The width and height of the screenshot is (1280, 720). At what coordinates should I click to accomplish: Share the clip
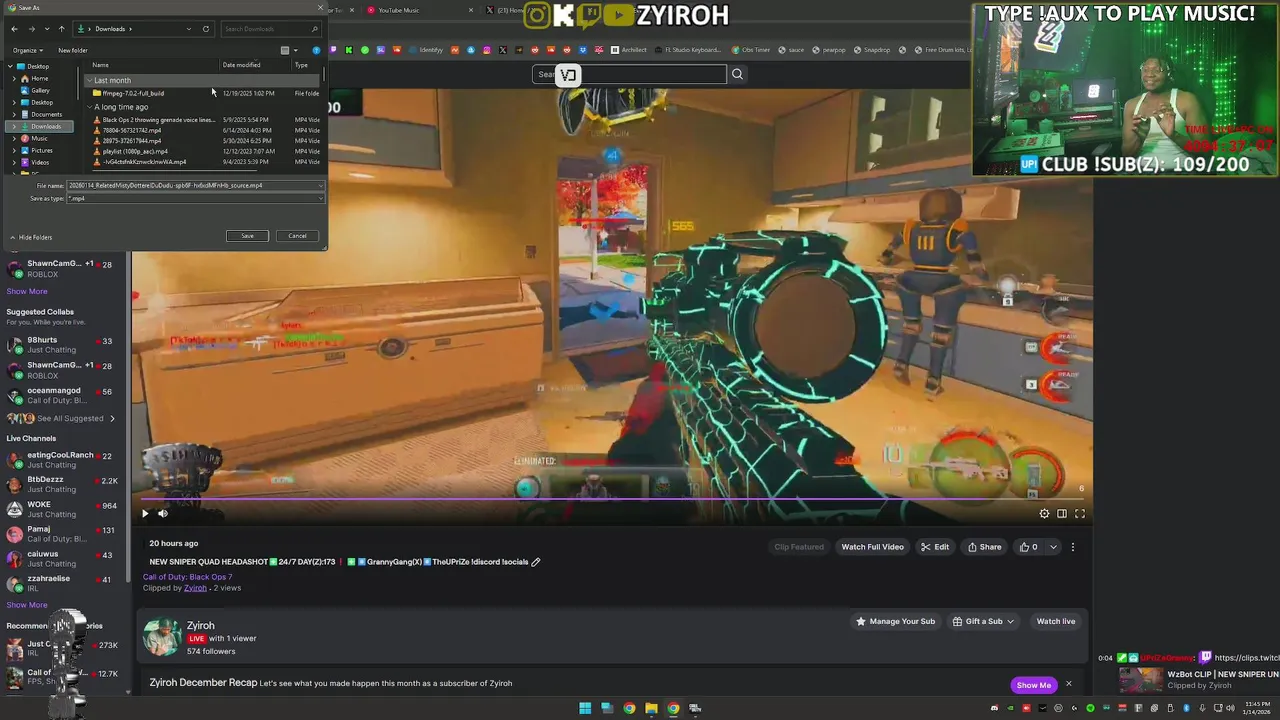(984, 547)
